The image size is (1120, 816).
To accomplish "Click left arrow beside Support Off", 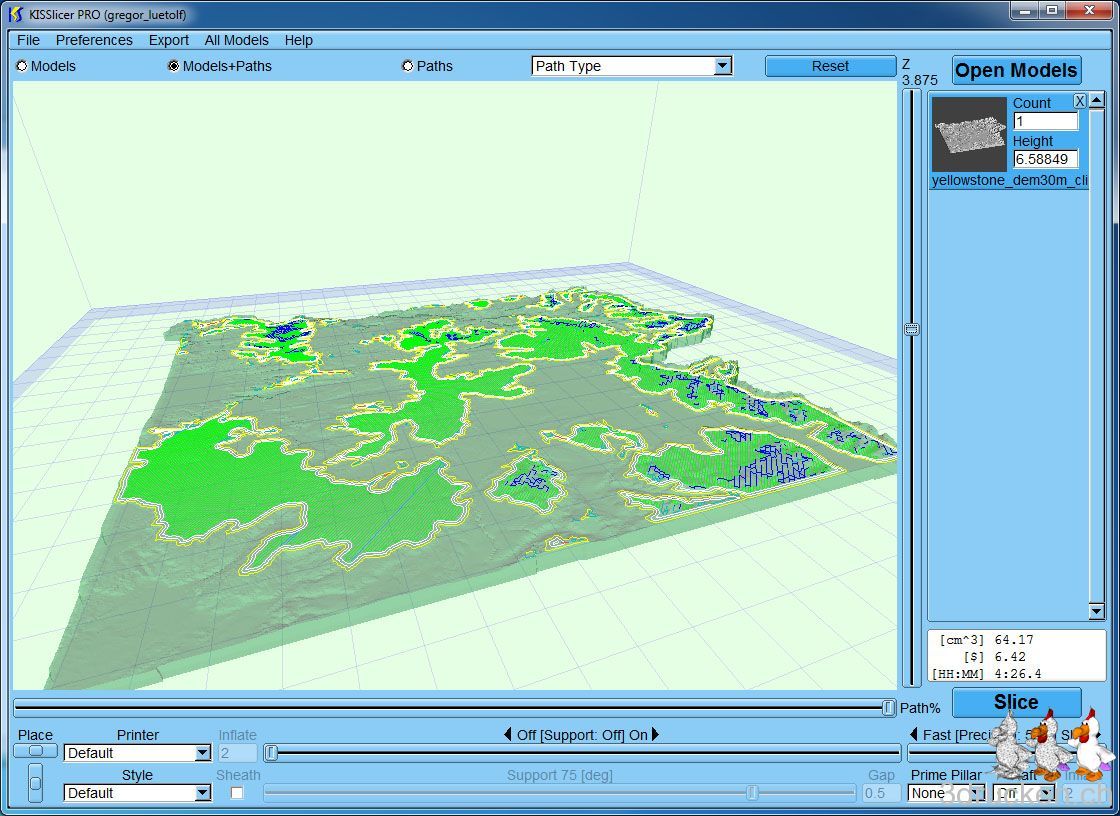I will (507, 734).
